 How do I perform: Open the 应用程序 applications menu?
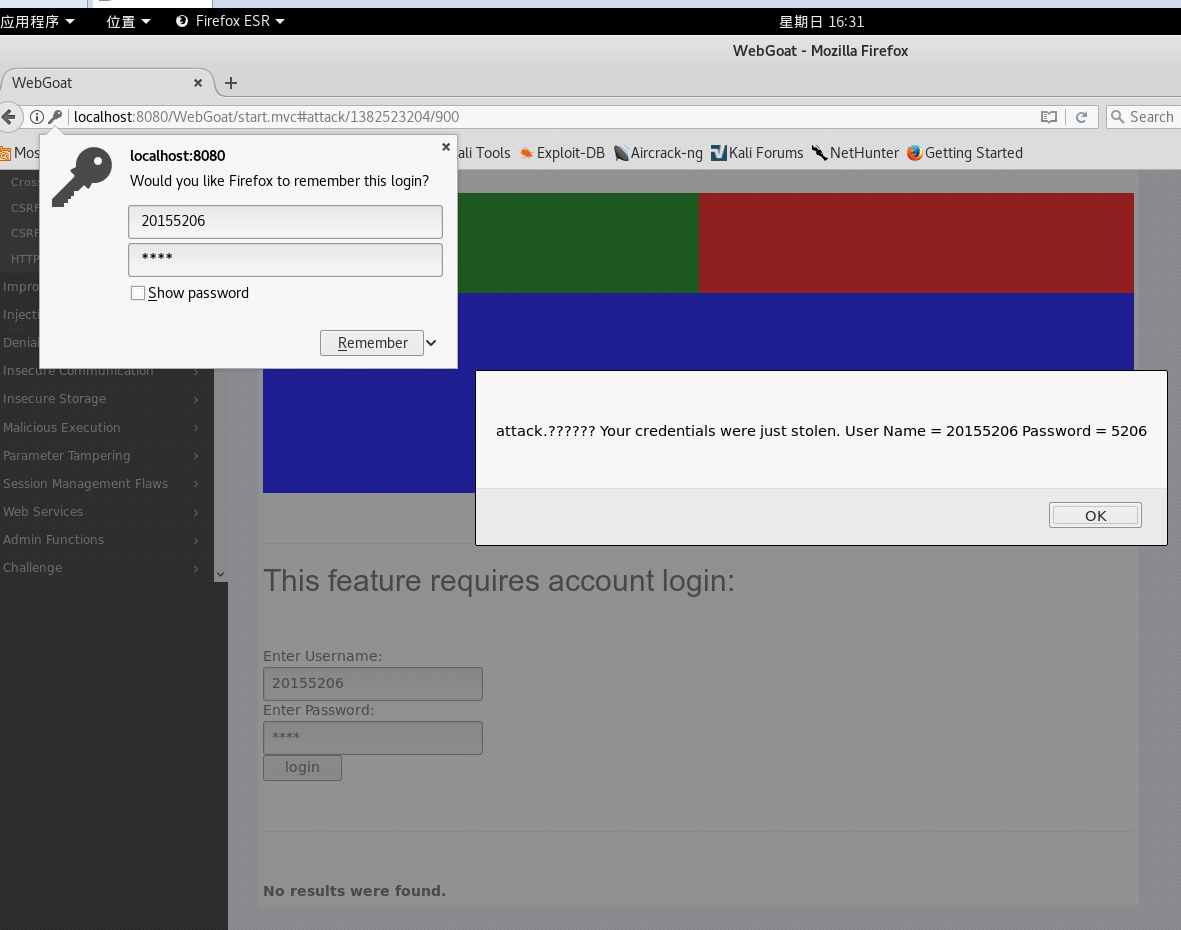(x=38, y=21)
